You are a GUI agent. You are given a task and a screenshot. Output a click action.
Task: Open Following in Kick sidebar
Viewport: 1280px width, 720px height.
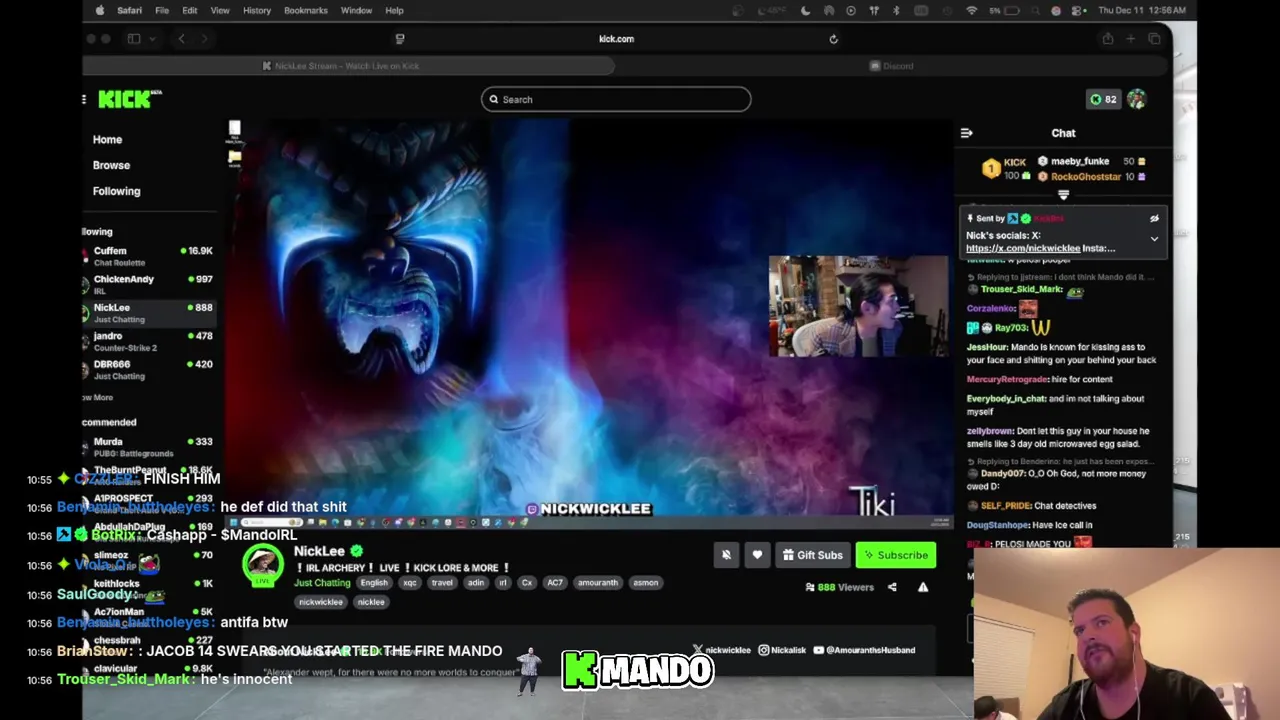tap(116, 191)
